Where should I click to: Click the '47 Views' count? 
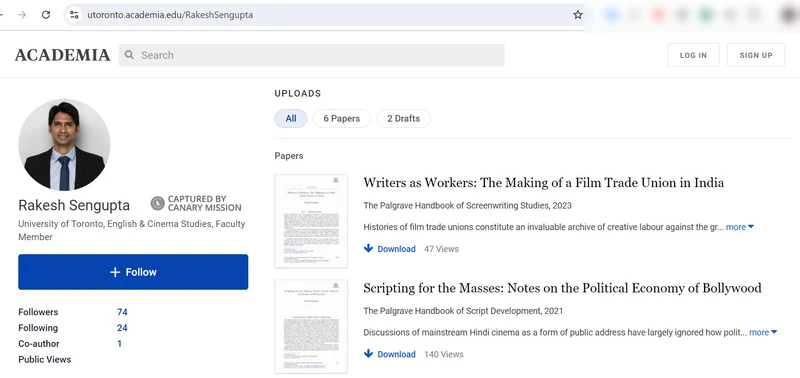click(x=441, y=249)
